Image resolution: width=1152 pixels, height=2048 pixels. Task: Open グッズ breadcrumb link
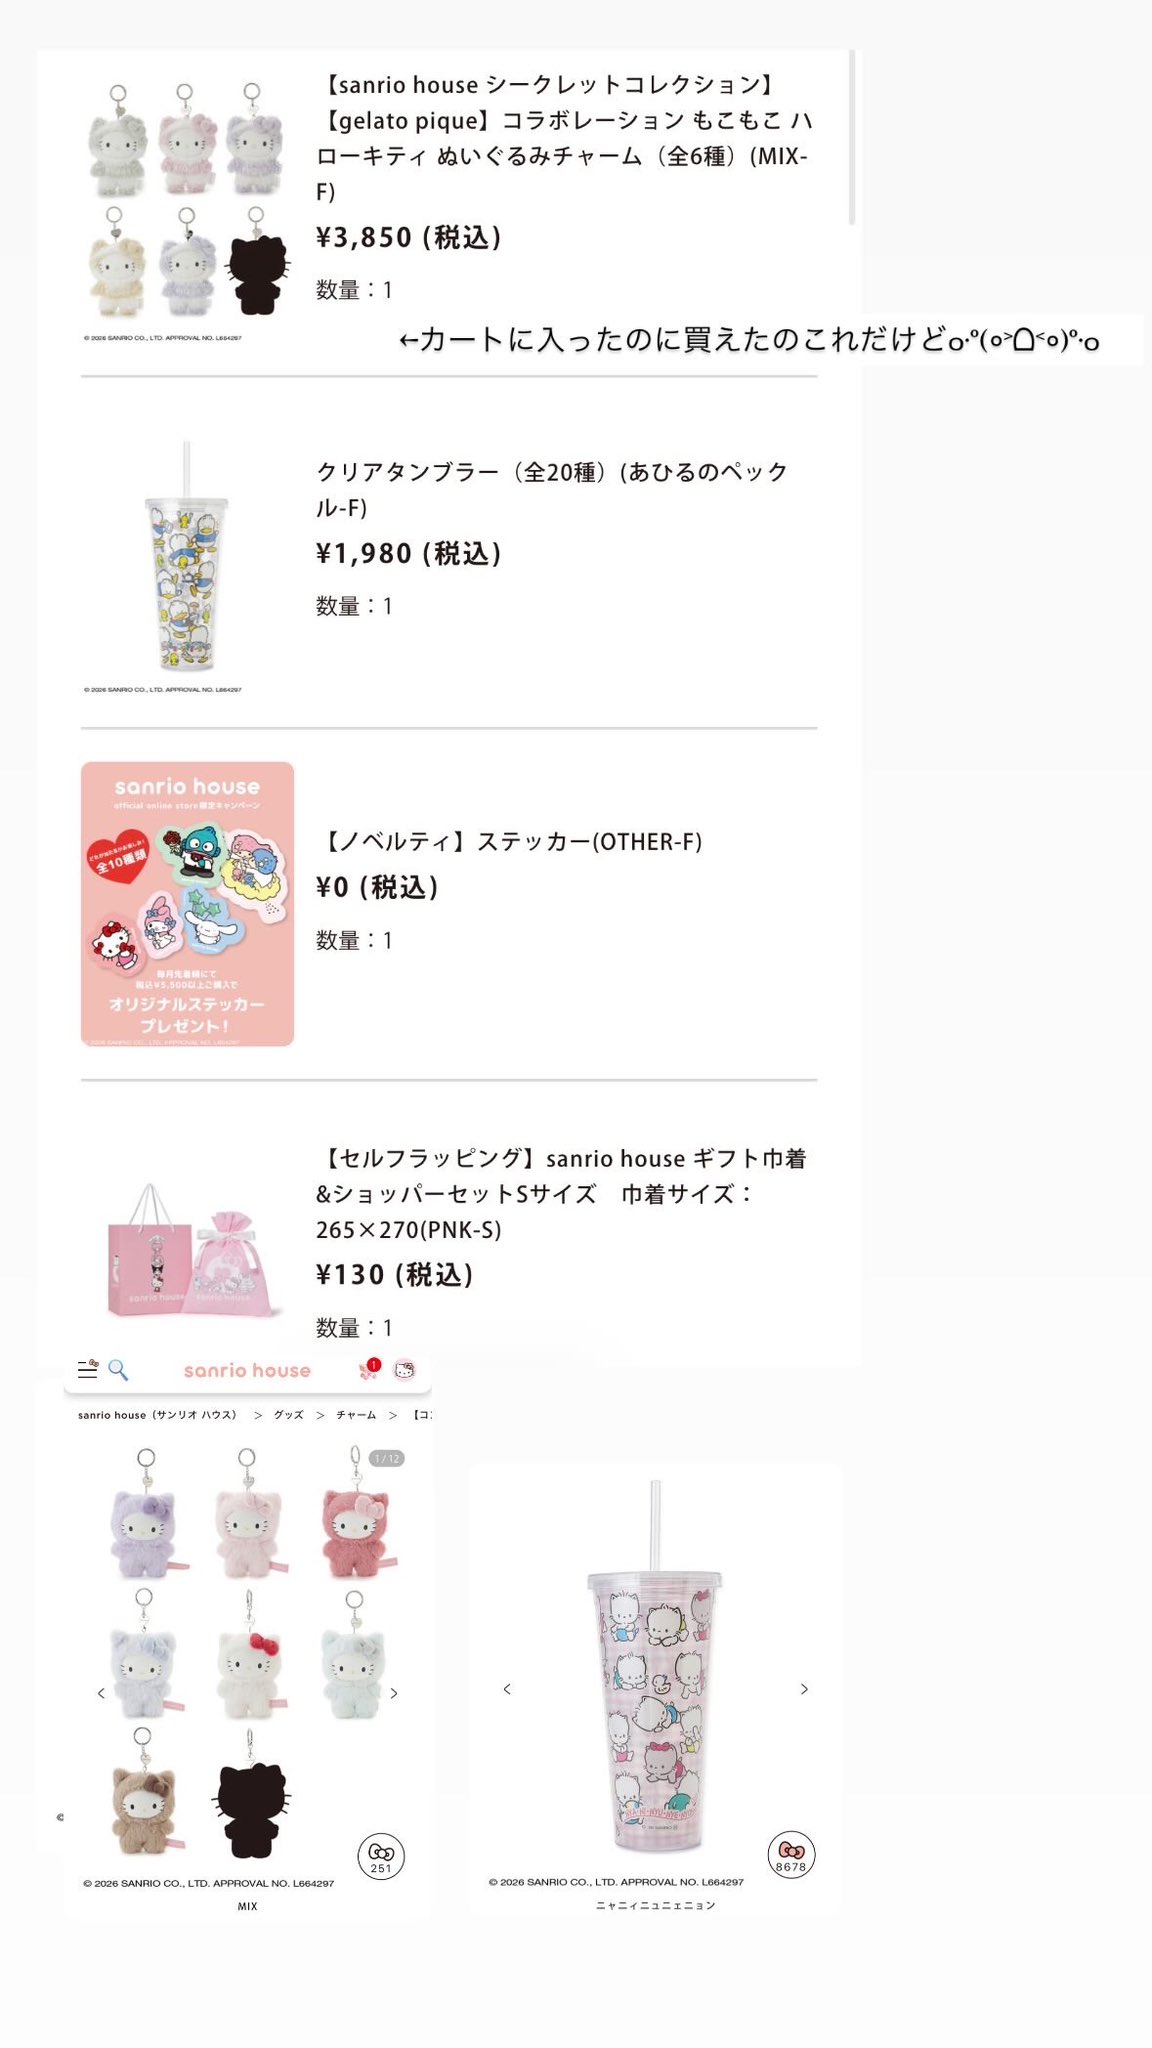click(289, 1415)
